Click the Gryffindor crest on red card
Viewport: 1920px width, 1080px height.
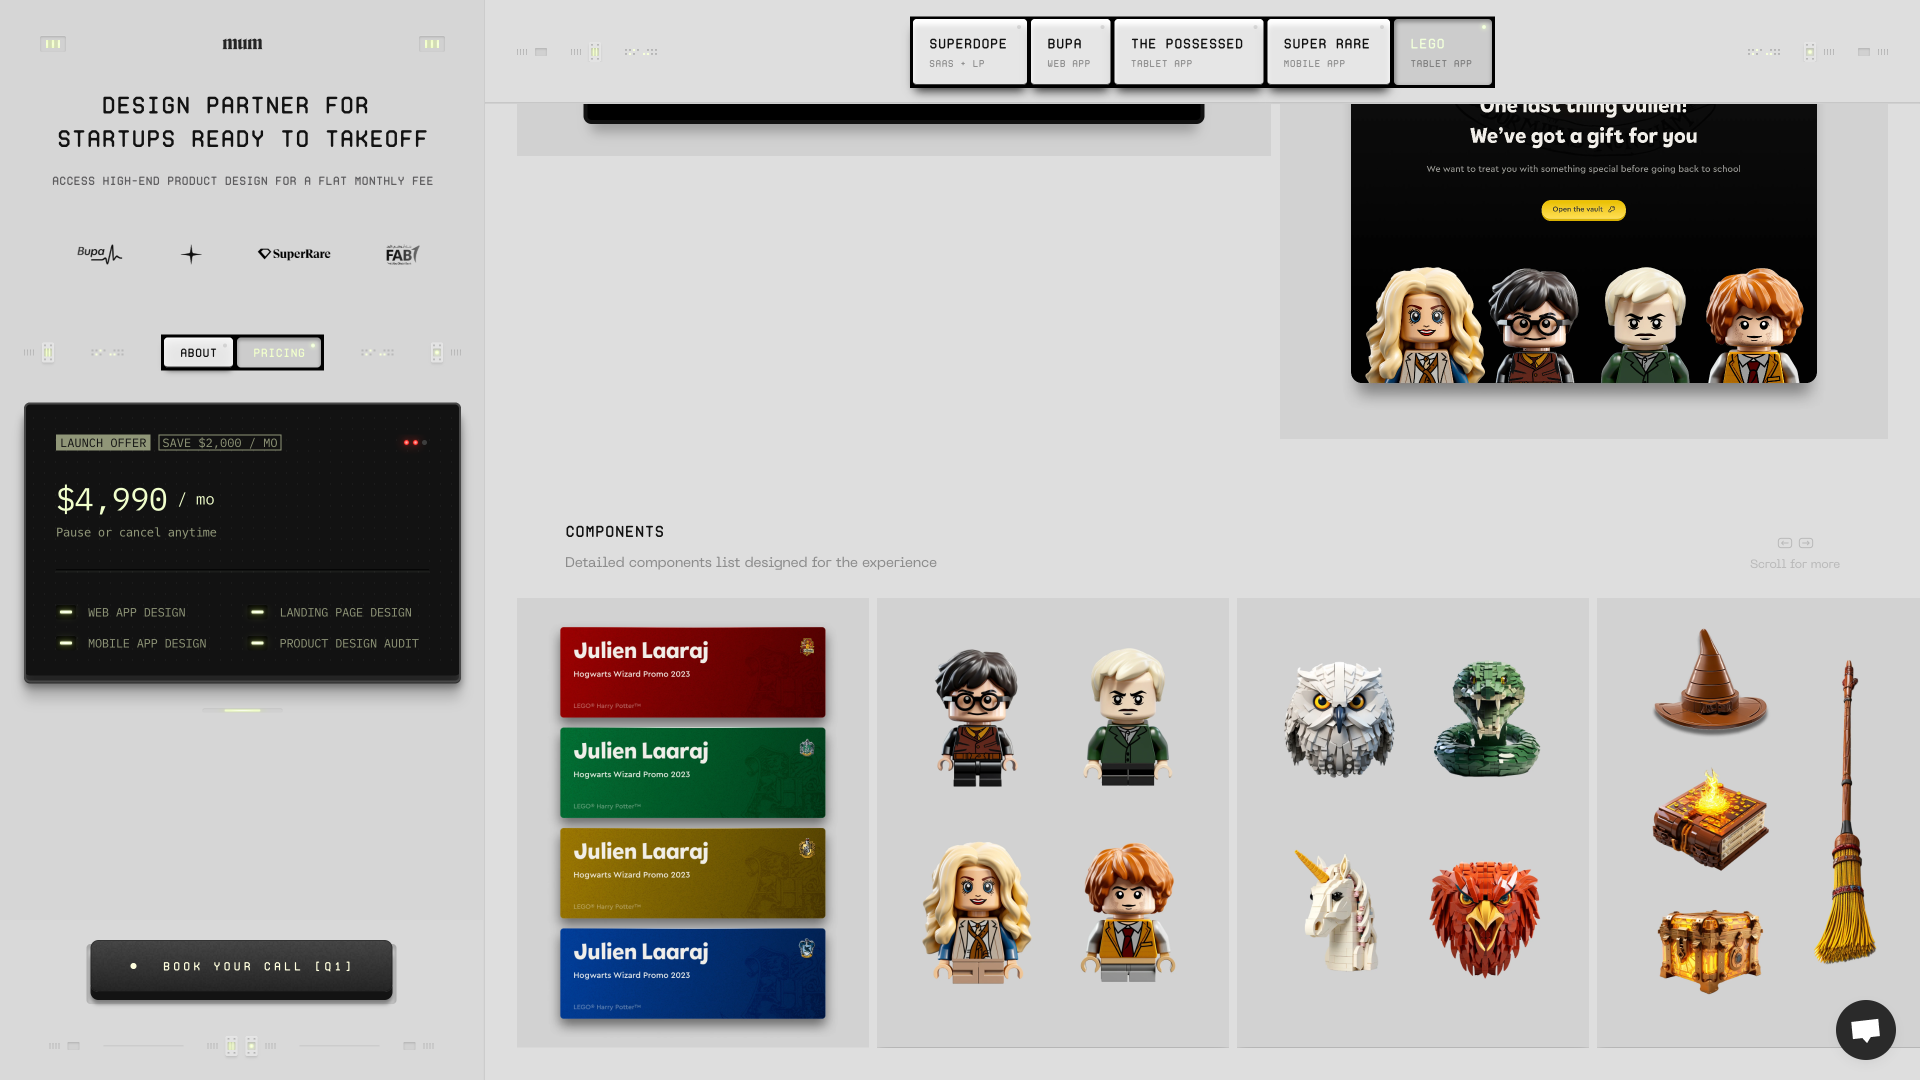point(807,647)
